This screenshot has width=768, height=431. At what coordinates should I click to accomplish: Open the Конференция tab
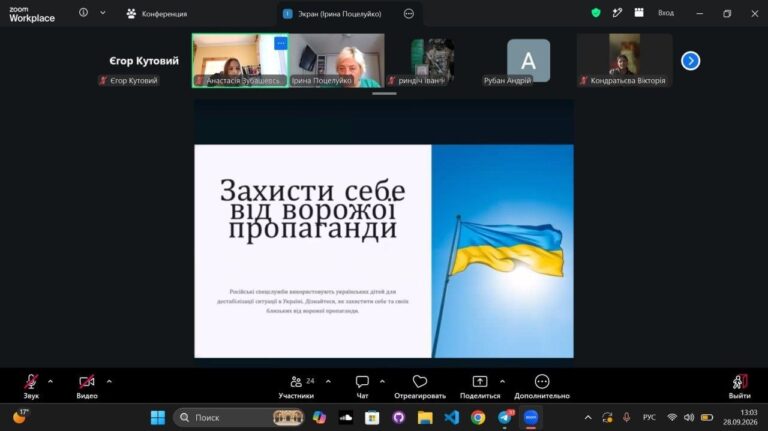click(x=157, y=14)
